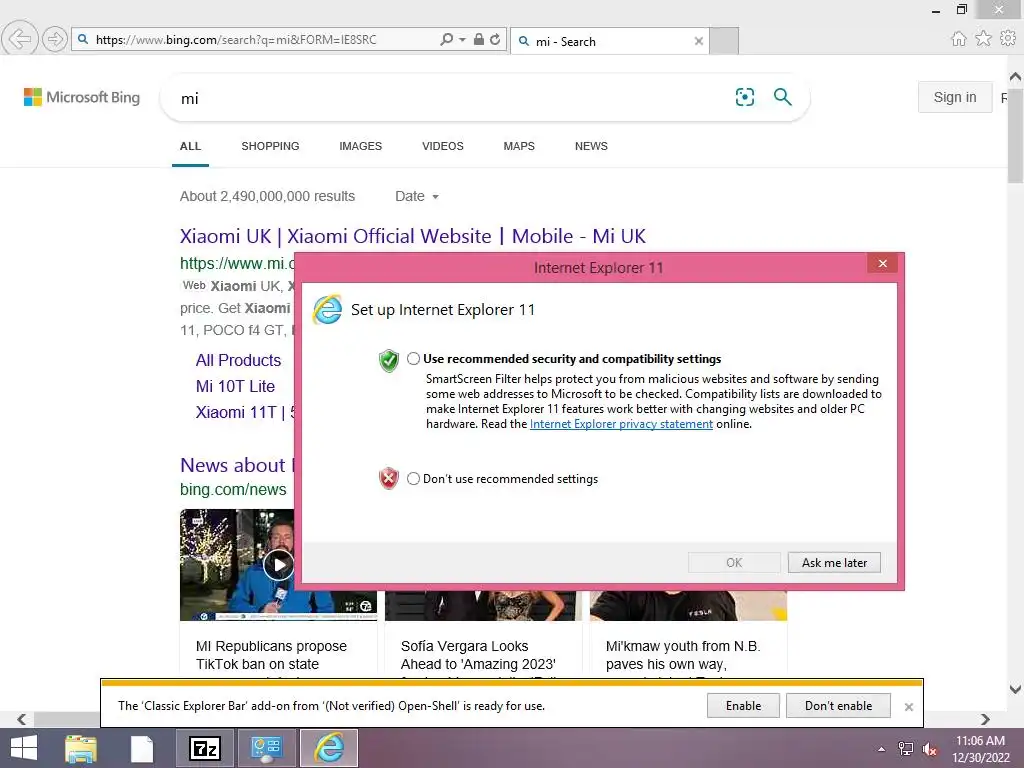Click the horizontal scrollbar right arrow

click(x=985, y=719)
